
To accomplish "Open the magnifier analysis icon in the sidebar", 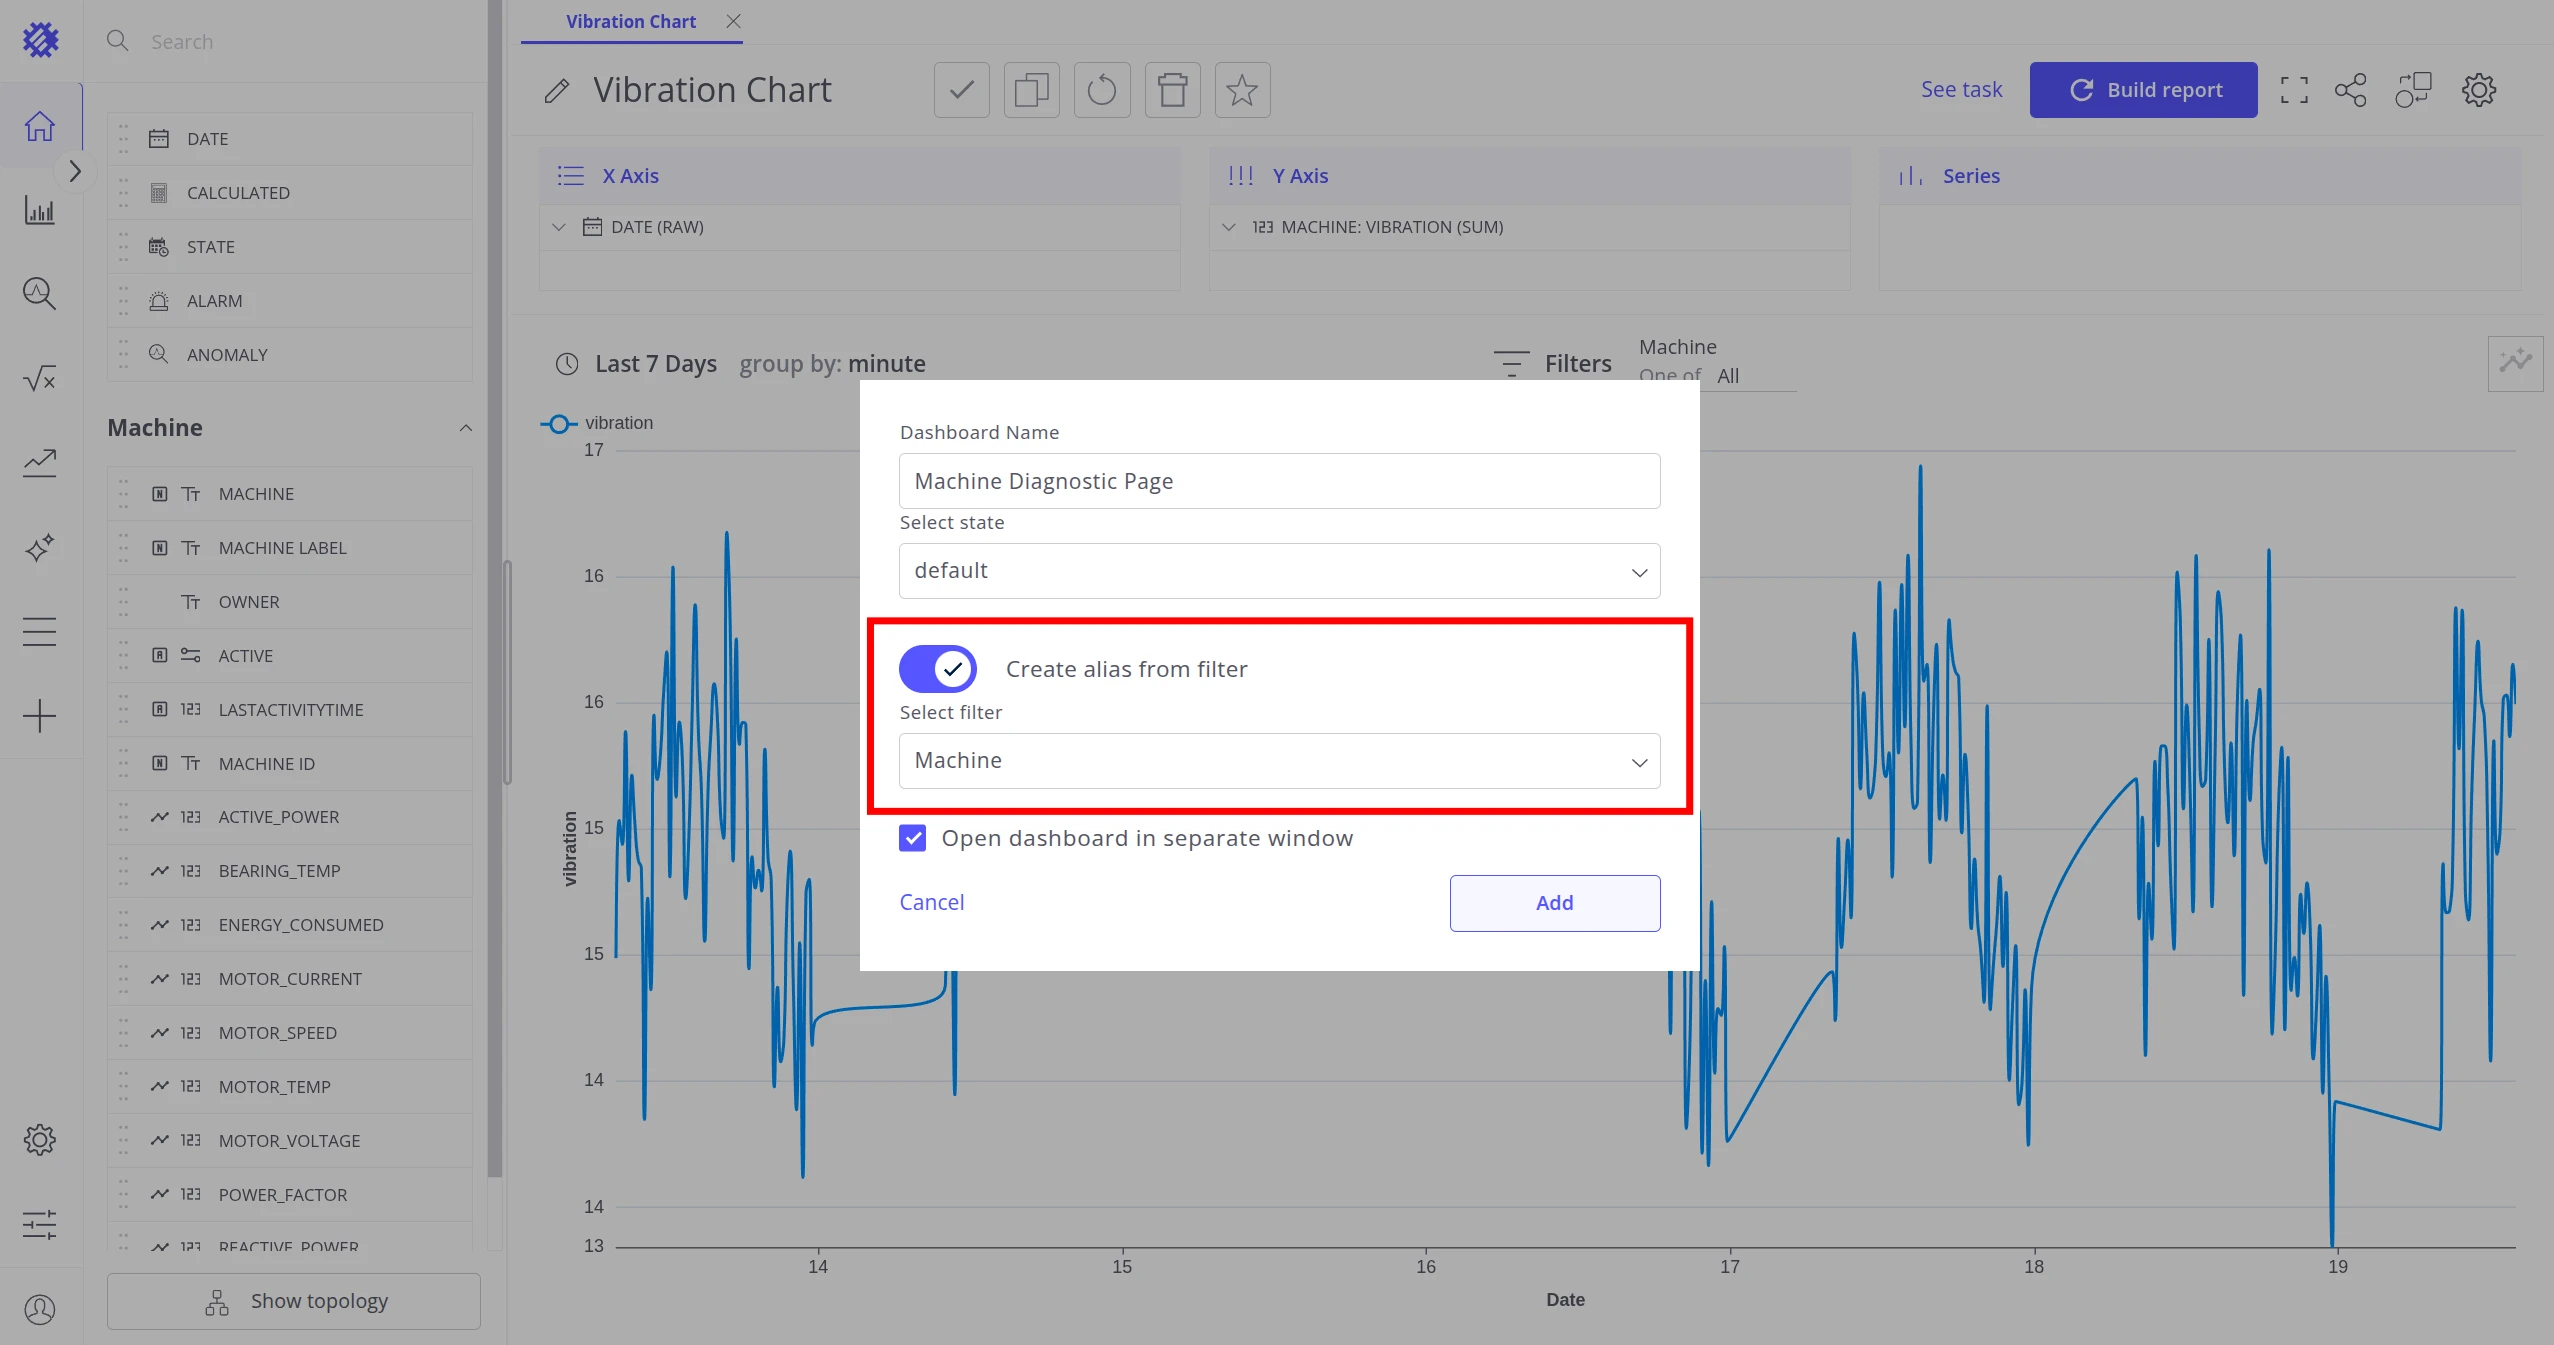I will [40, 294].
